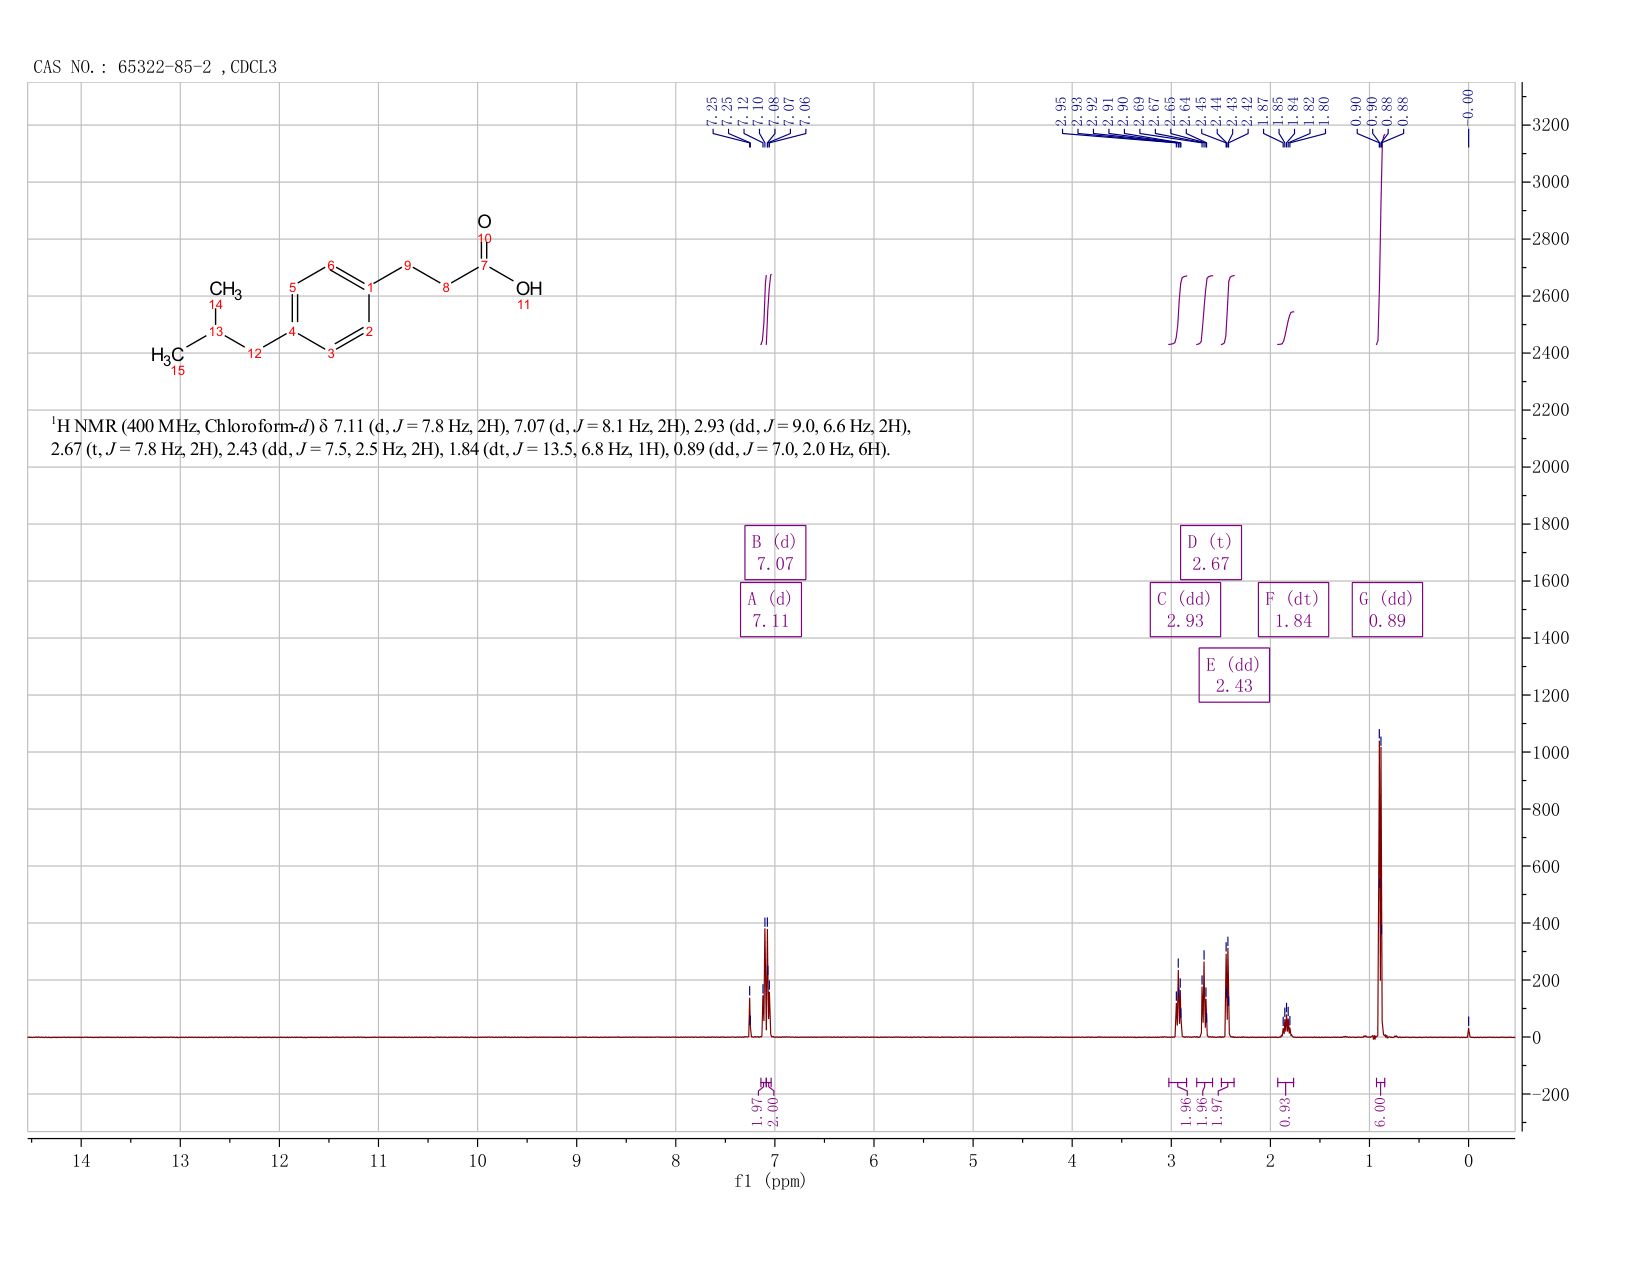Screen dimensions: 1650x1275
Task: Select the multiplet box B (d) 7.07
Action: 775,552
